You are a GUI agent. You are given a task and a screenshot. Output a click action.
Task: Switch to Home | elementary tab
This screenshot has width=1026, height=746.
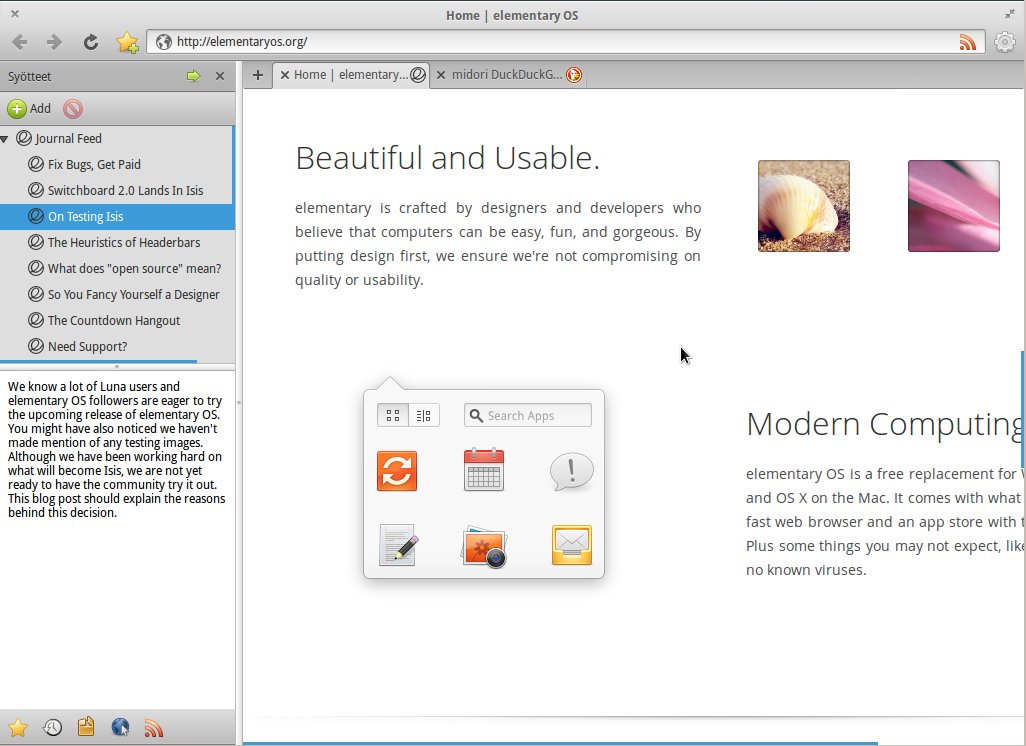tap(350, 75)
